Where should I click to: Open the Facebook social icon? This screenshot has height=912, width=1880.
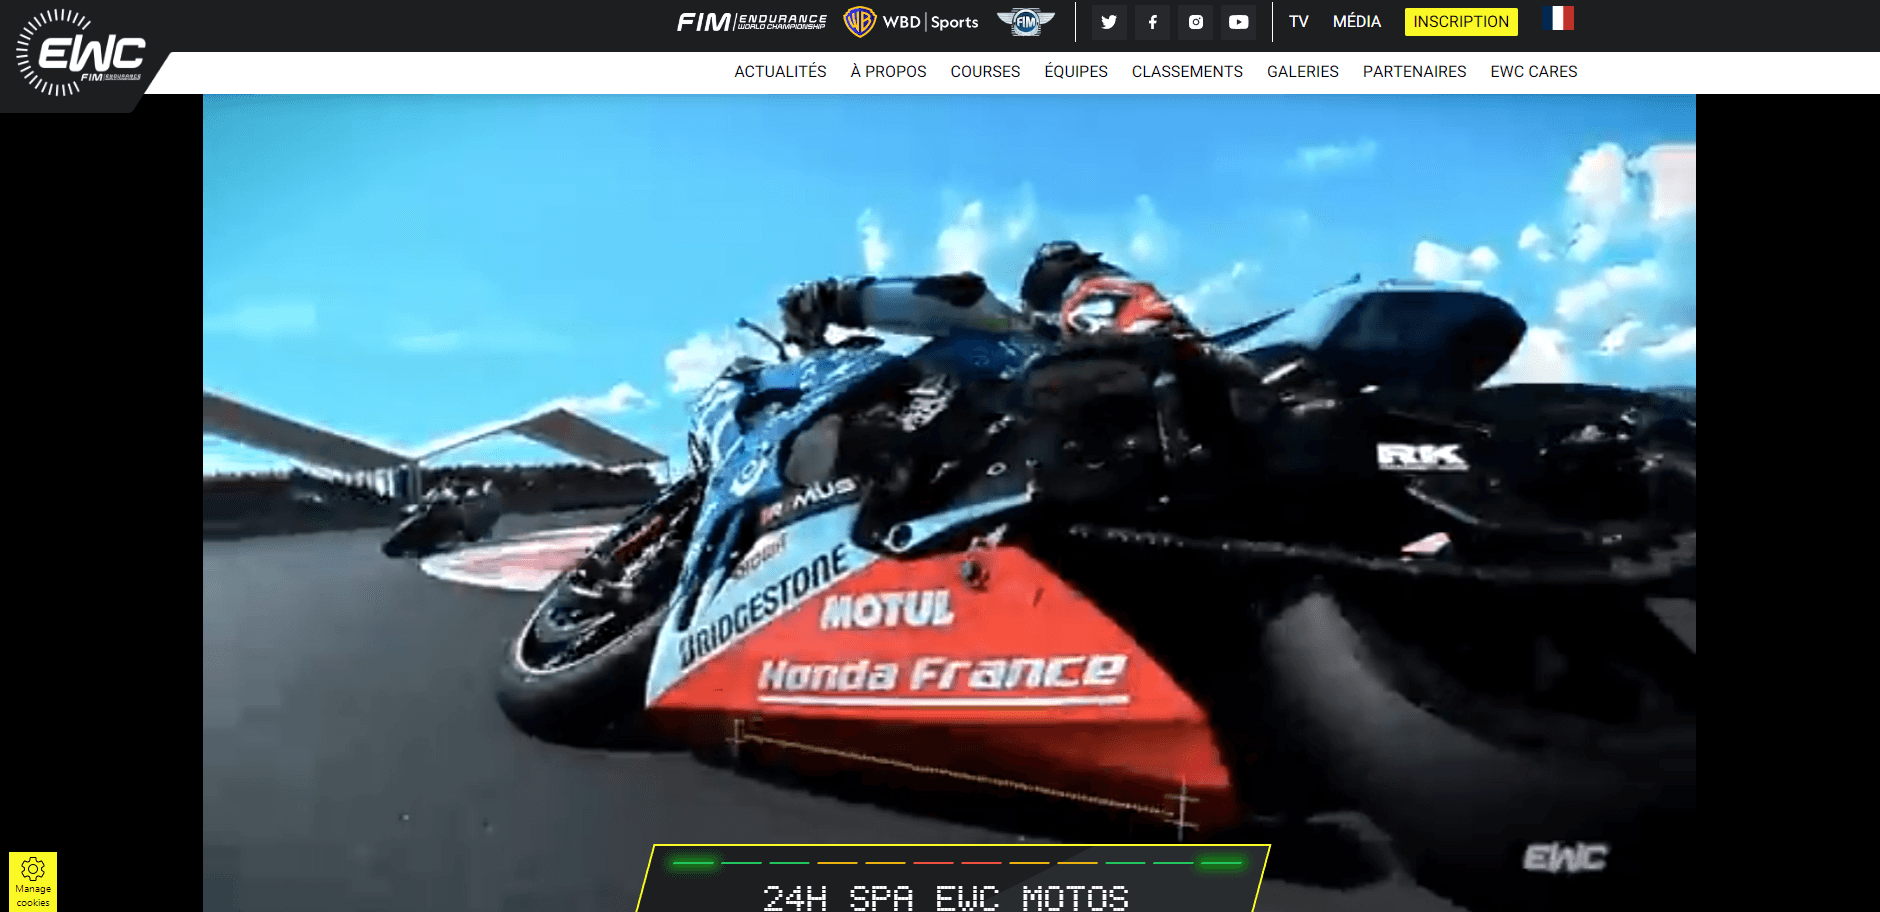pyautogui.click(x=1153, y=22)
